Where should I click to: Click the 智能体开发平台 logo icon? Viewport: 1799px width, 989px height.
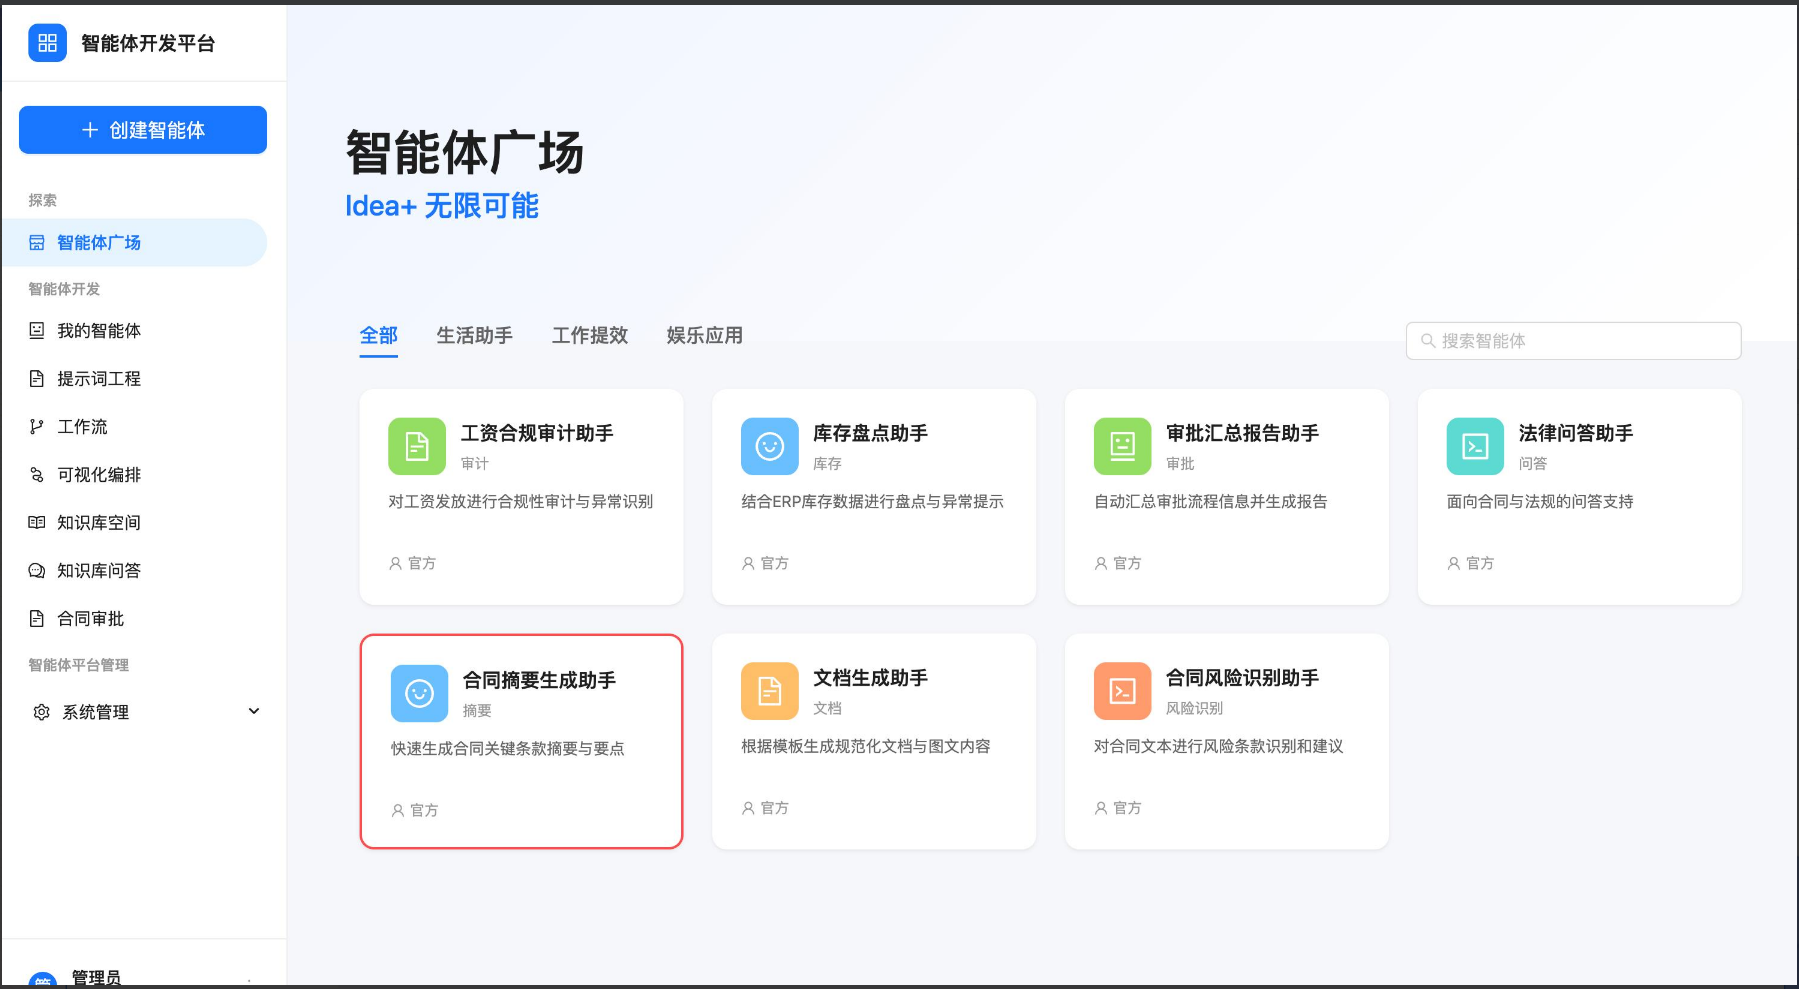tap(47, 43)
